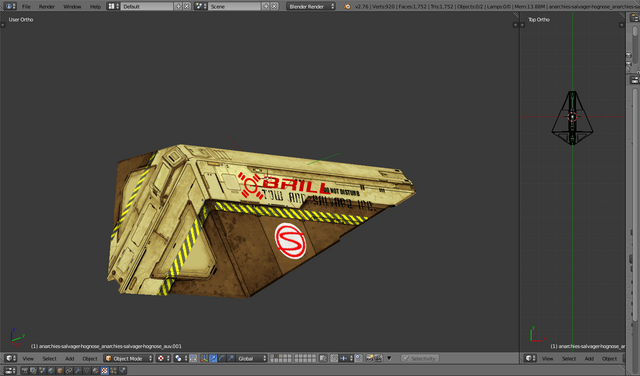Open the screen layout browser icon
The width and height of the screenshot is (640, 376).
coord(113,7)
